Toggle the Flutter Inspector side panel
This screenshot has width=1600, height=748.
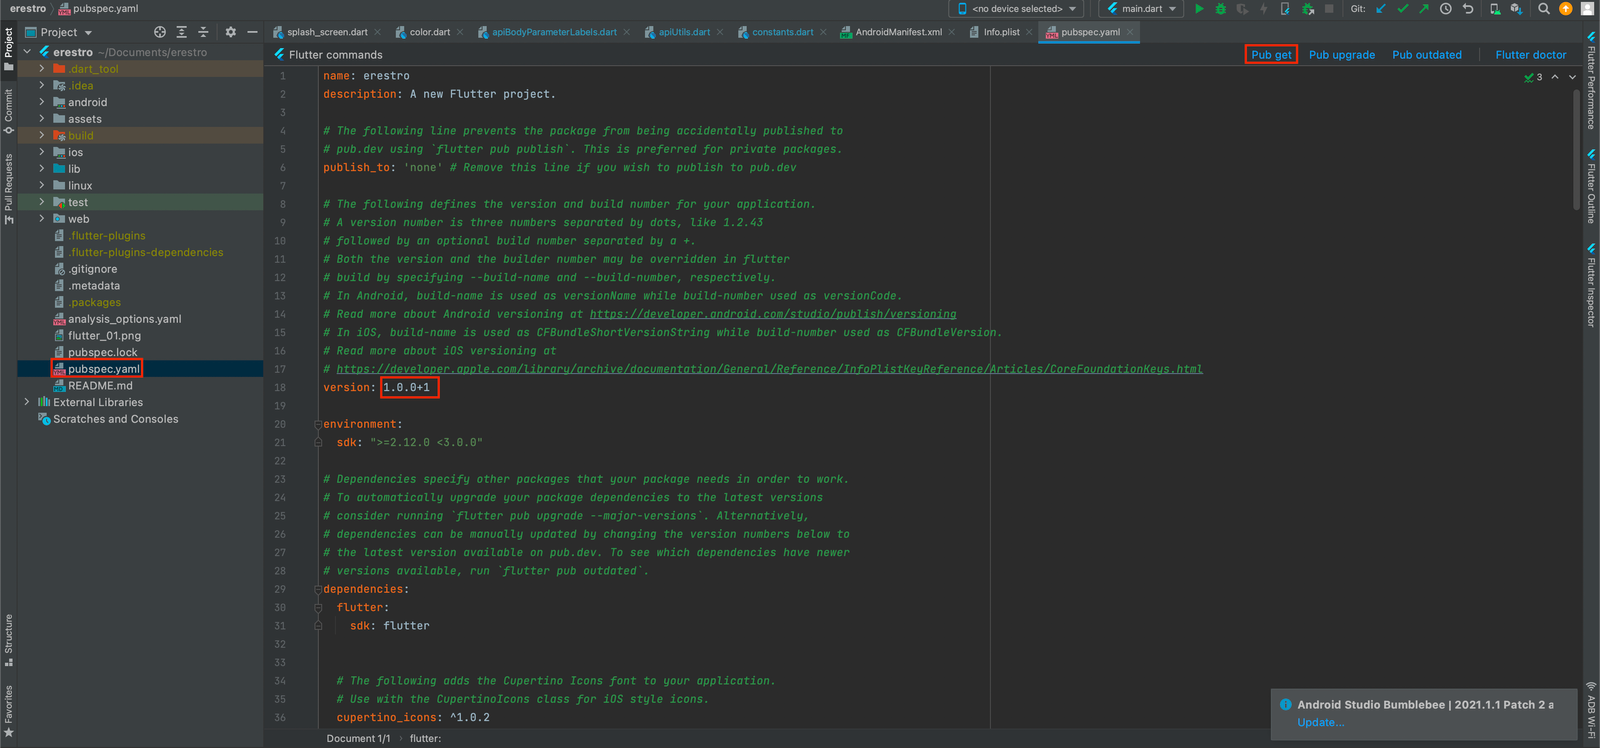(1591, 285)
